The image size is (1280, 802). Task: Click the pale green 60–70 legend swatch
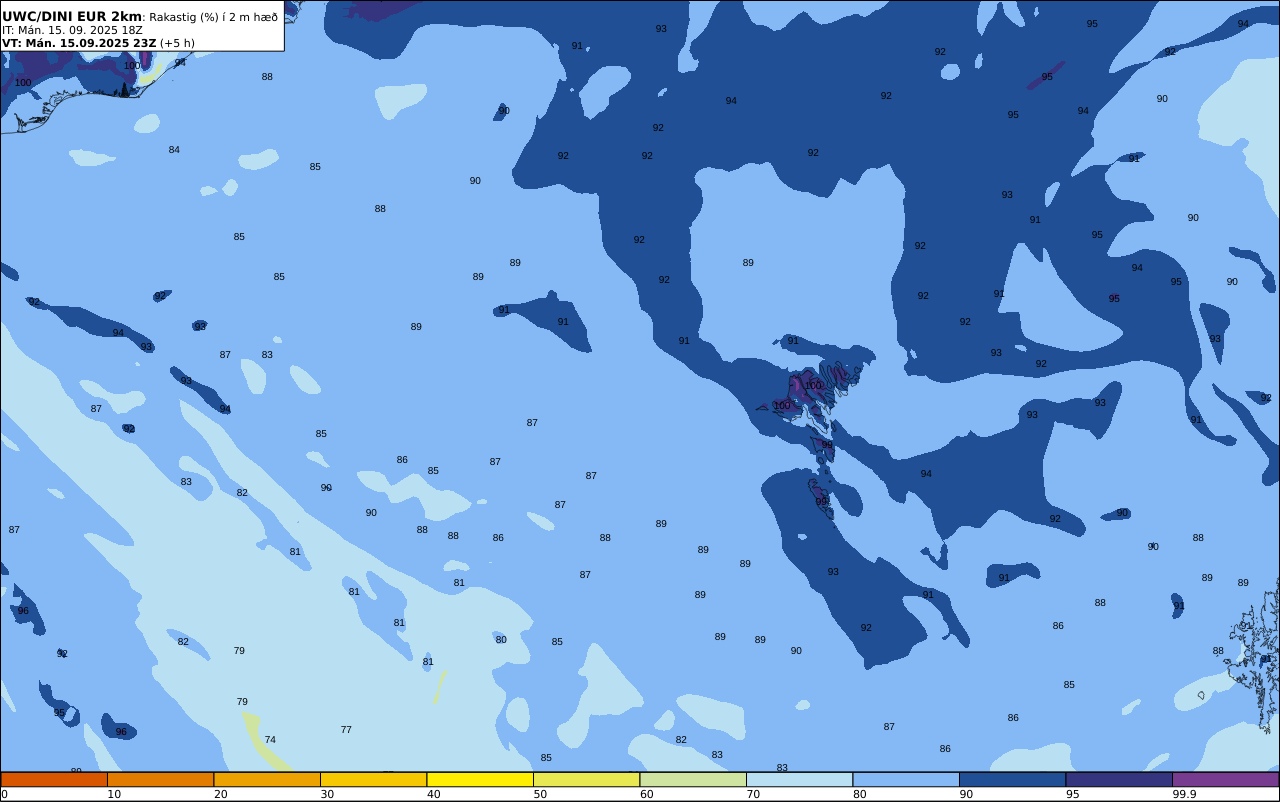(693, 779)
